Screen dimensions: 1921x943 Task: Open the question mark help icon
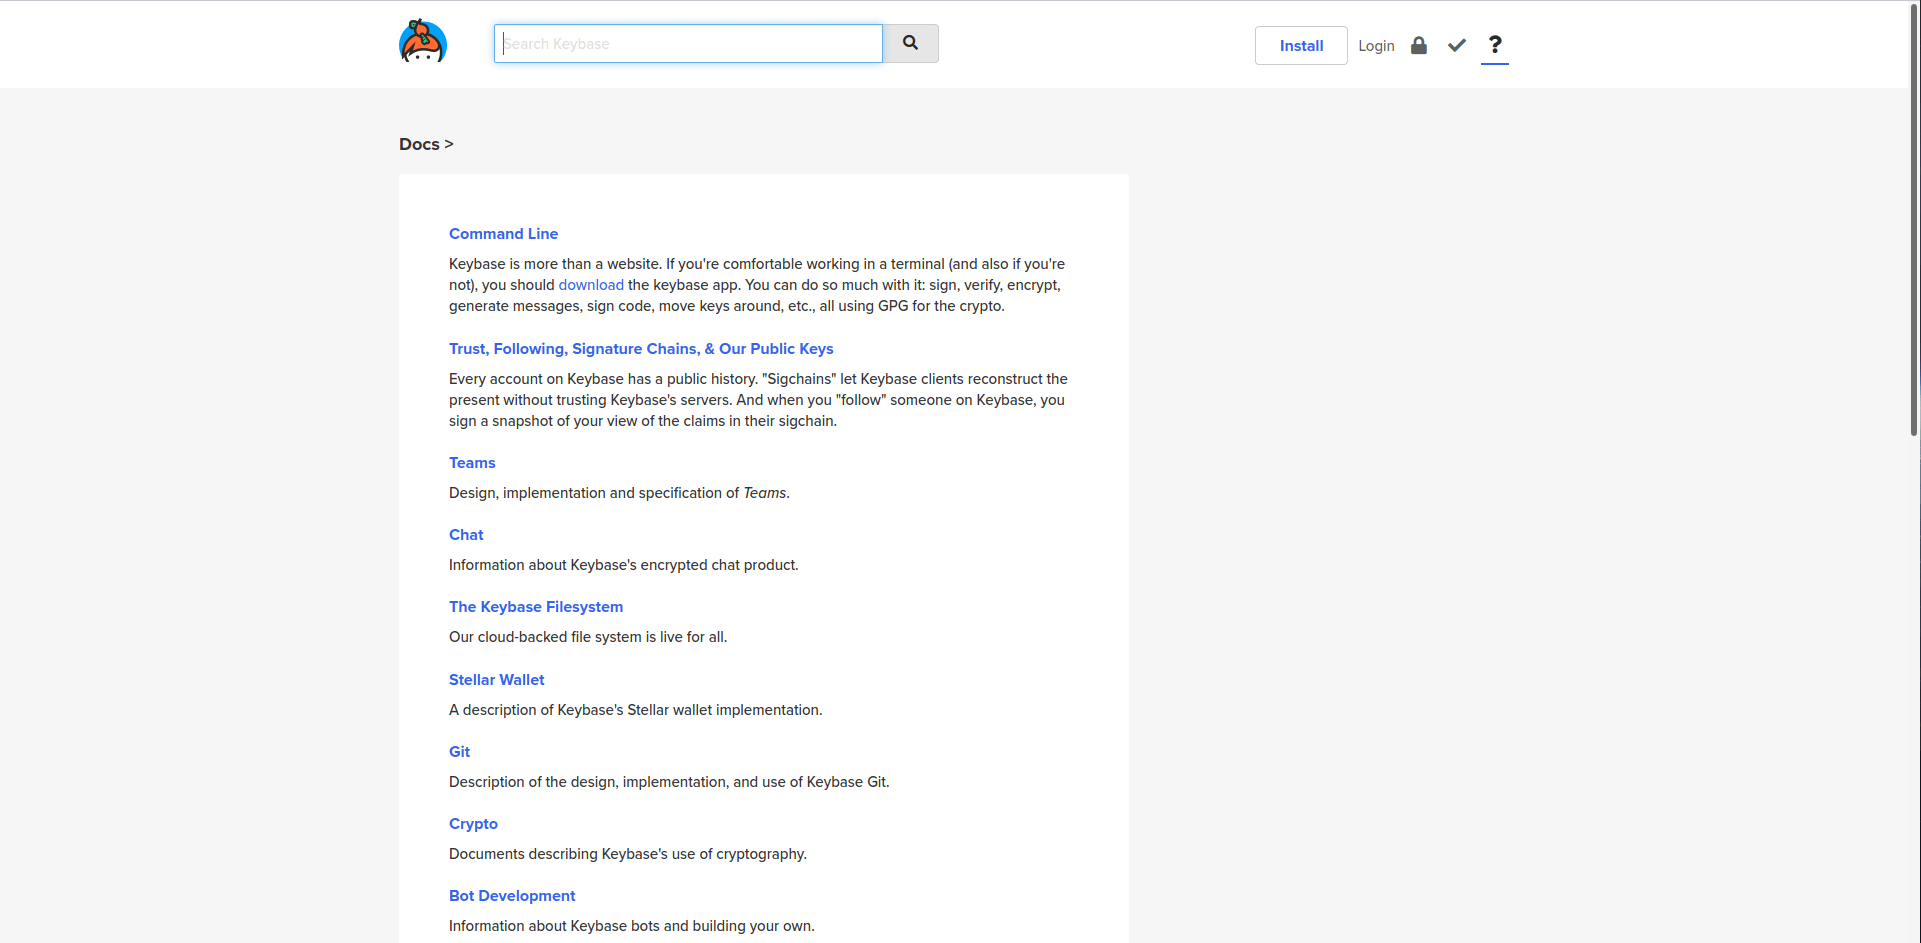click(1495, 45)
